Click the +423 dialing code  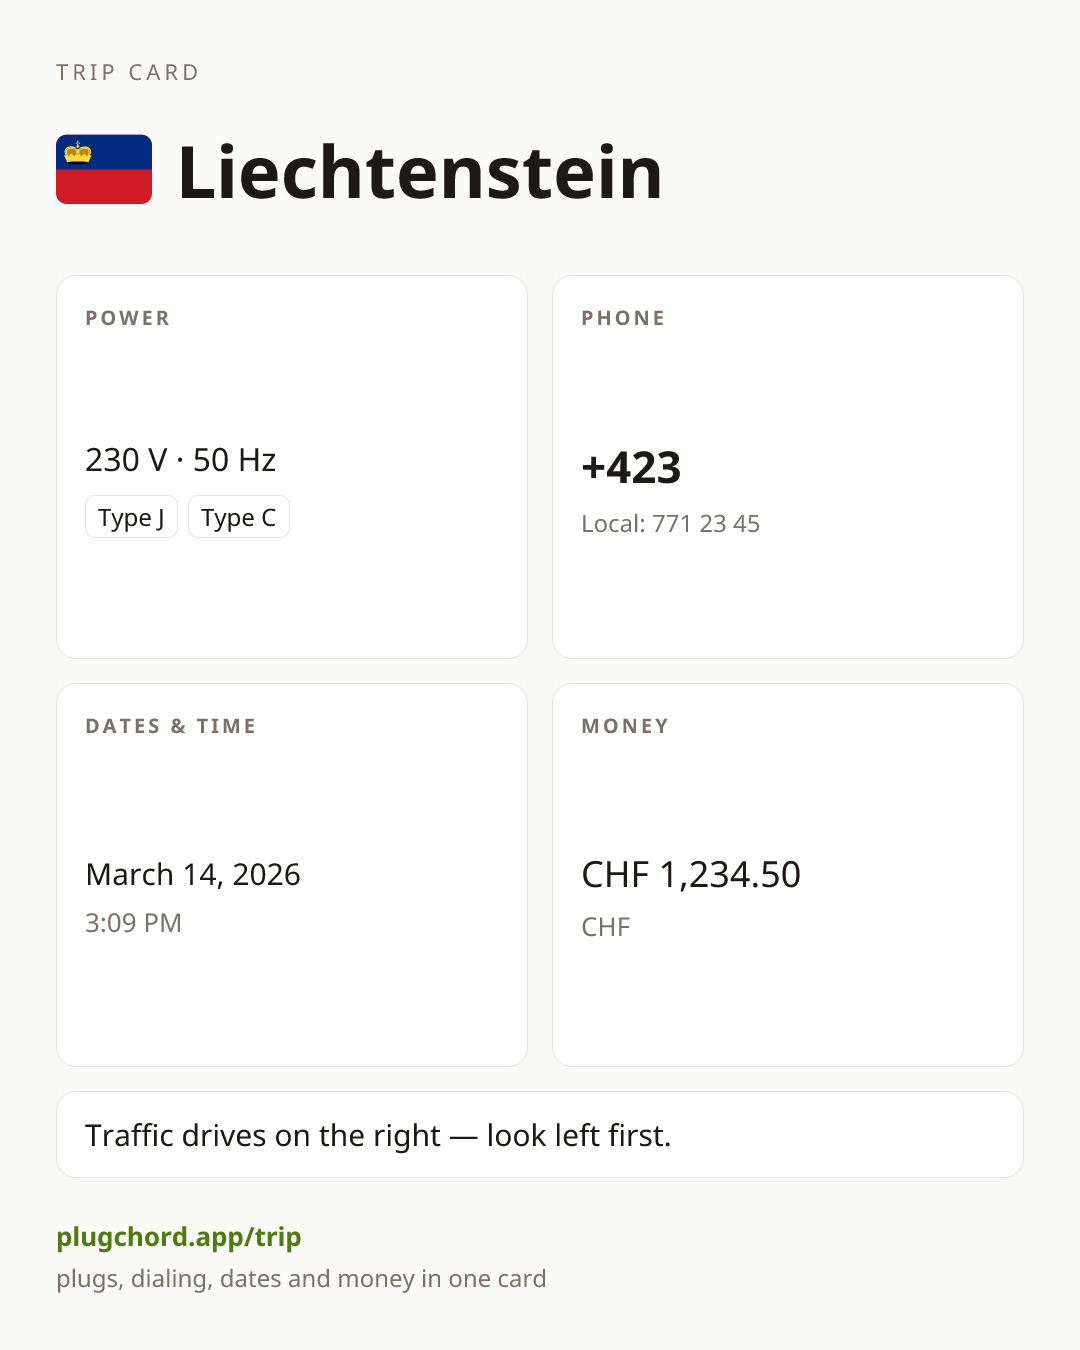coord(631,467)
